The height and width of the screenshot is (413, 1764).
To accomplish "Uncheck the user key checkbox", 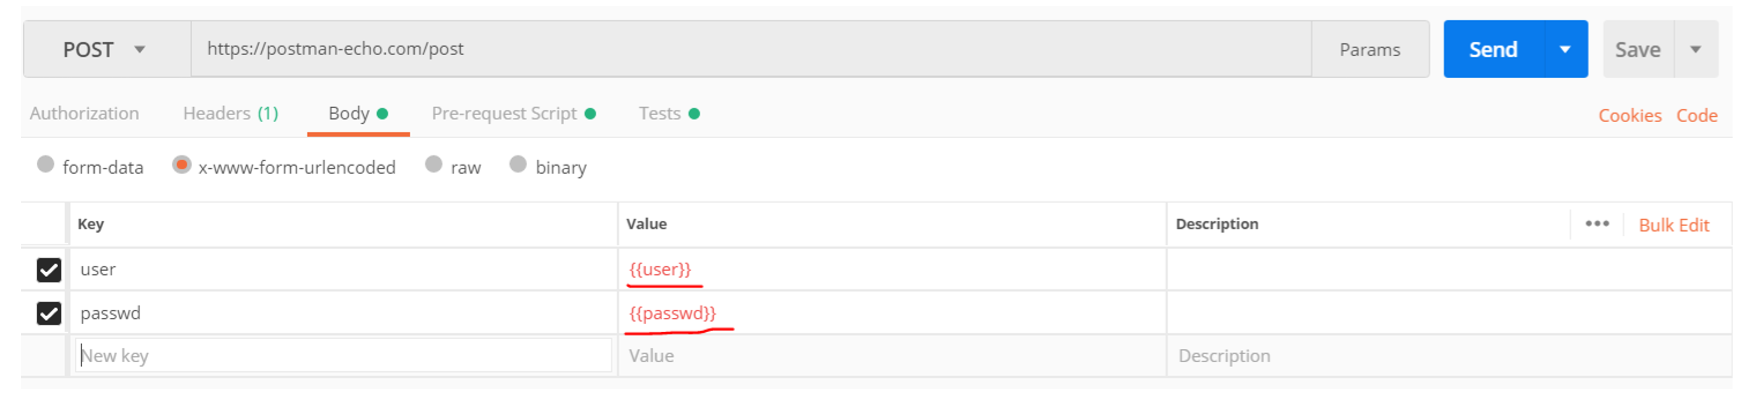I will [49, 270].
